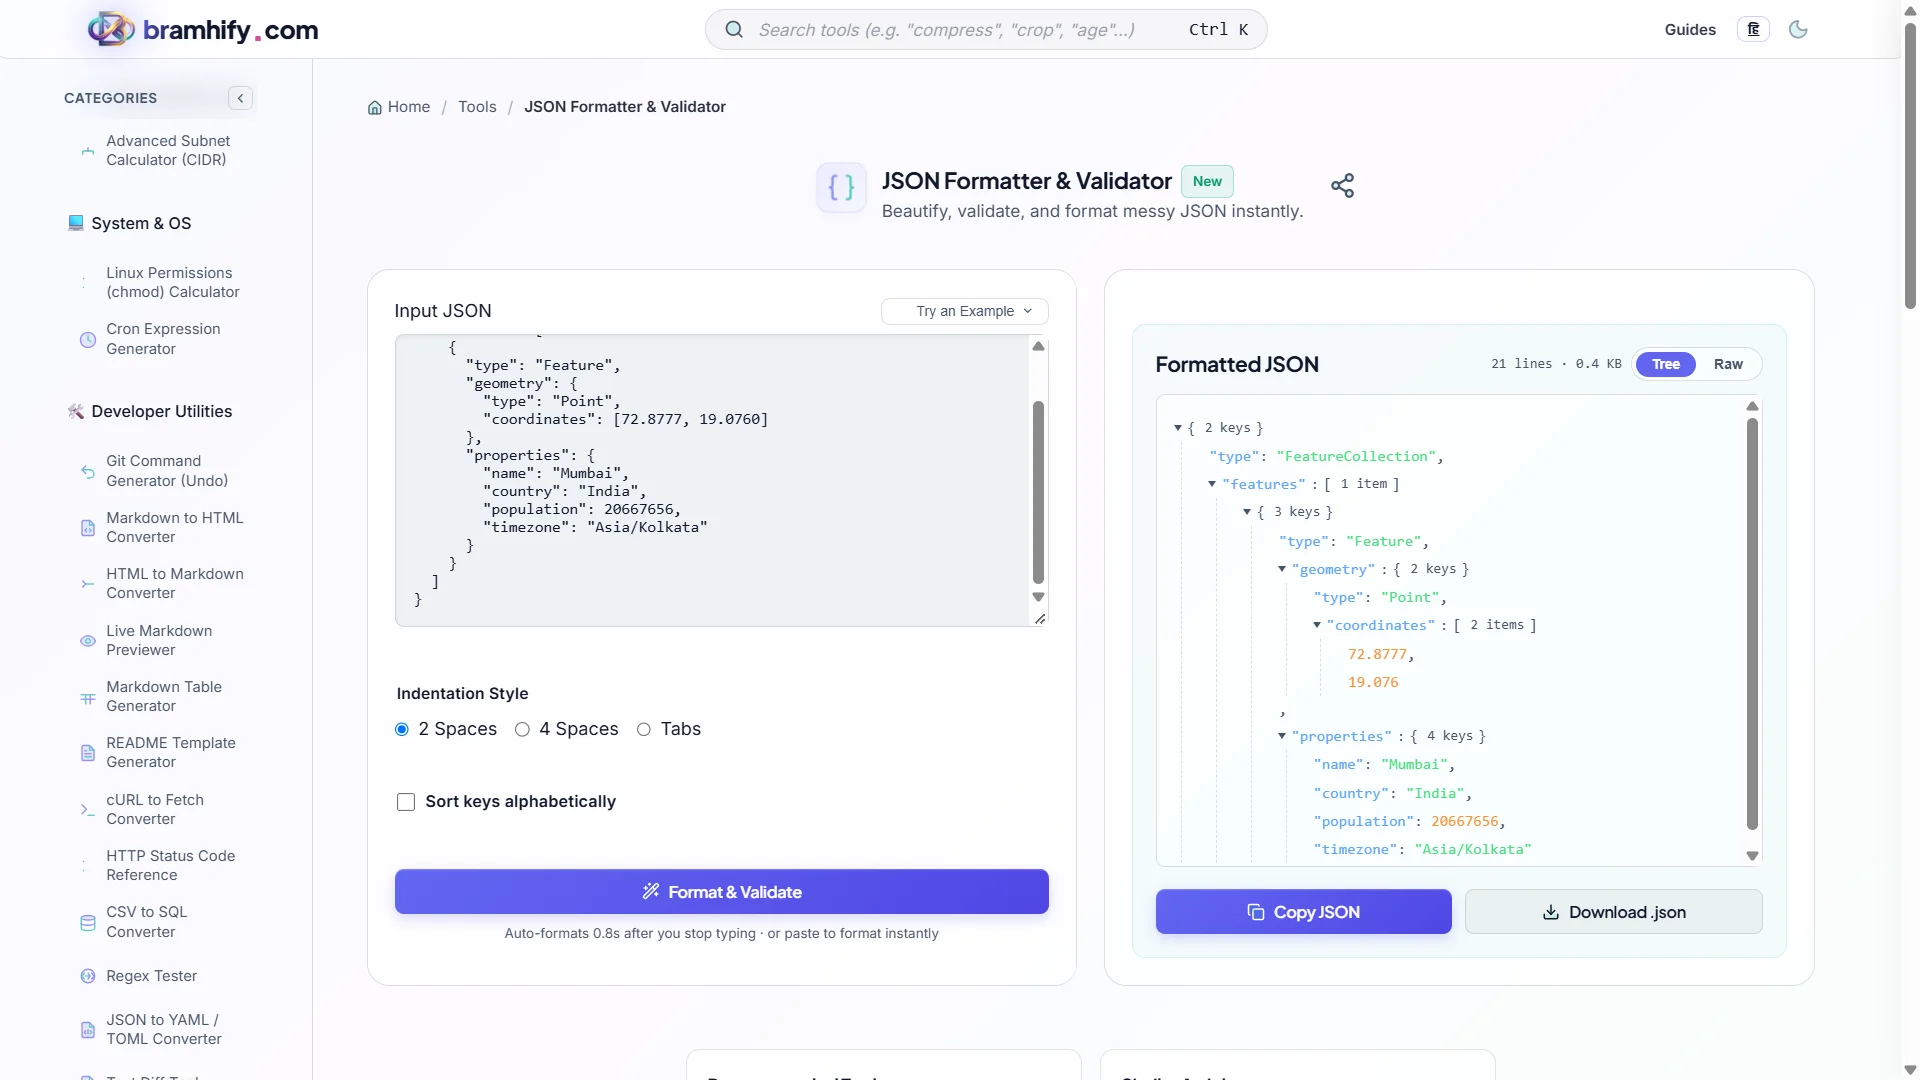
Task: Click the search magnifier icon
Action: (734, 30)
